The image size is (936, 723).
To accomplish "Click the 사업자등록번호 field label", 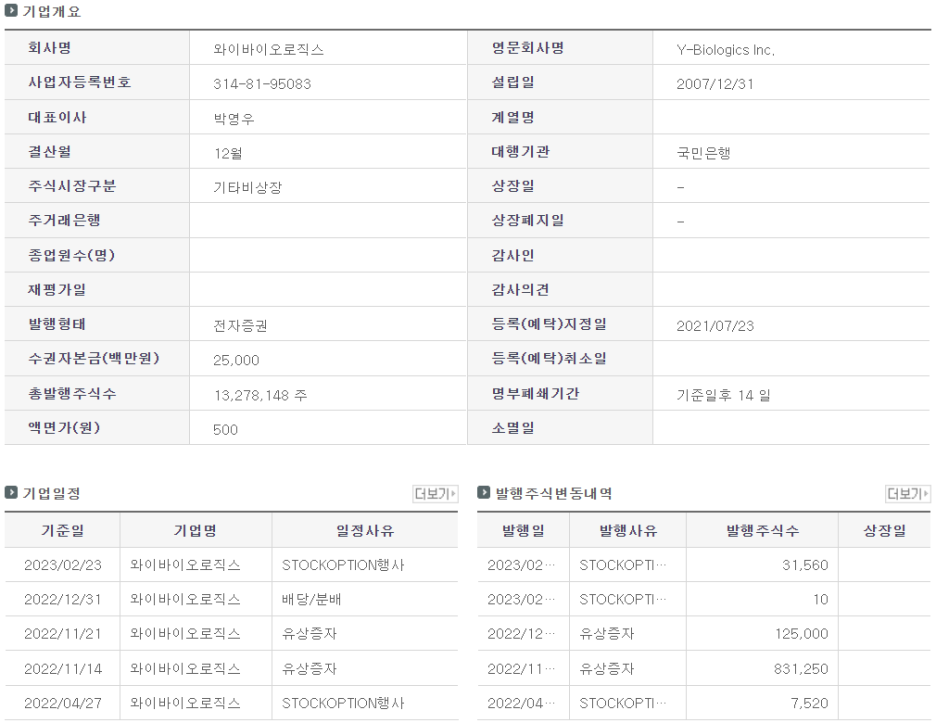I will tap(79, 82).
